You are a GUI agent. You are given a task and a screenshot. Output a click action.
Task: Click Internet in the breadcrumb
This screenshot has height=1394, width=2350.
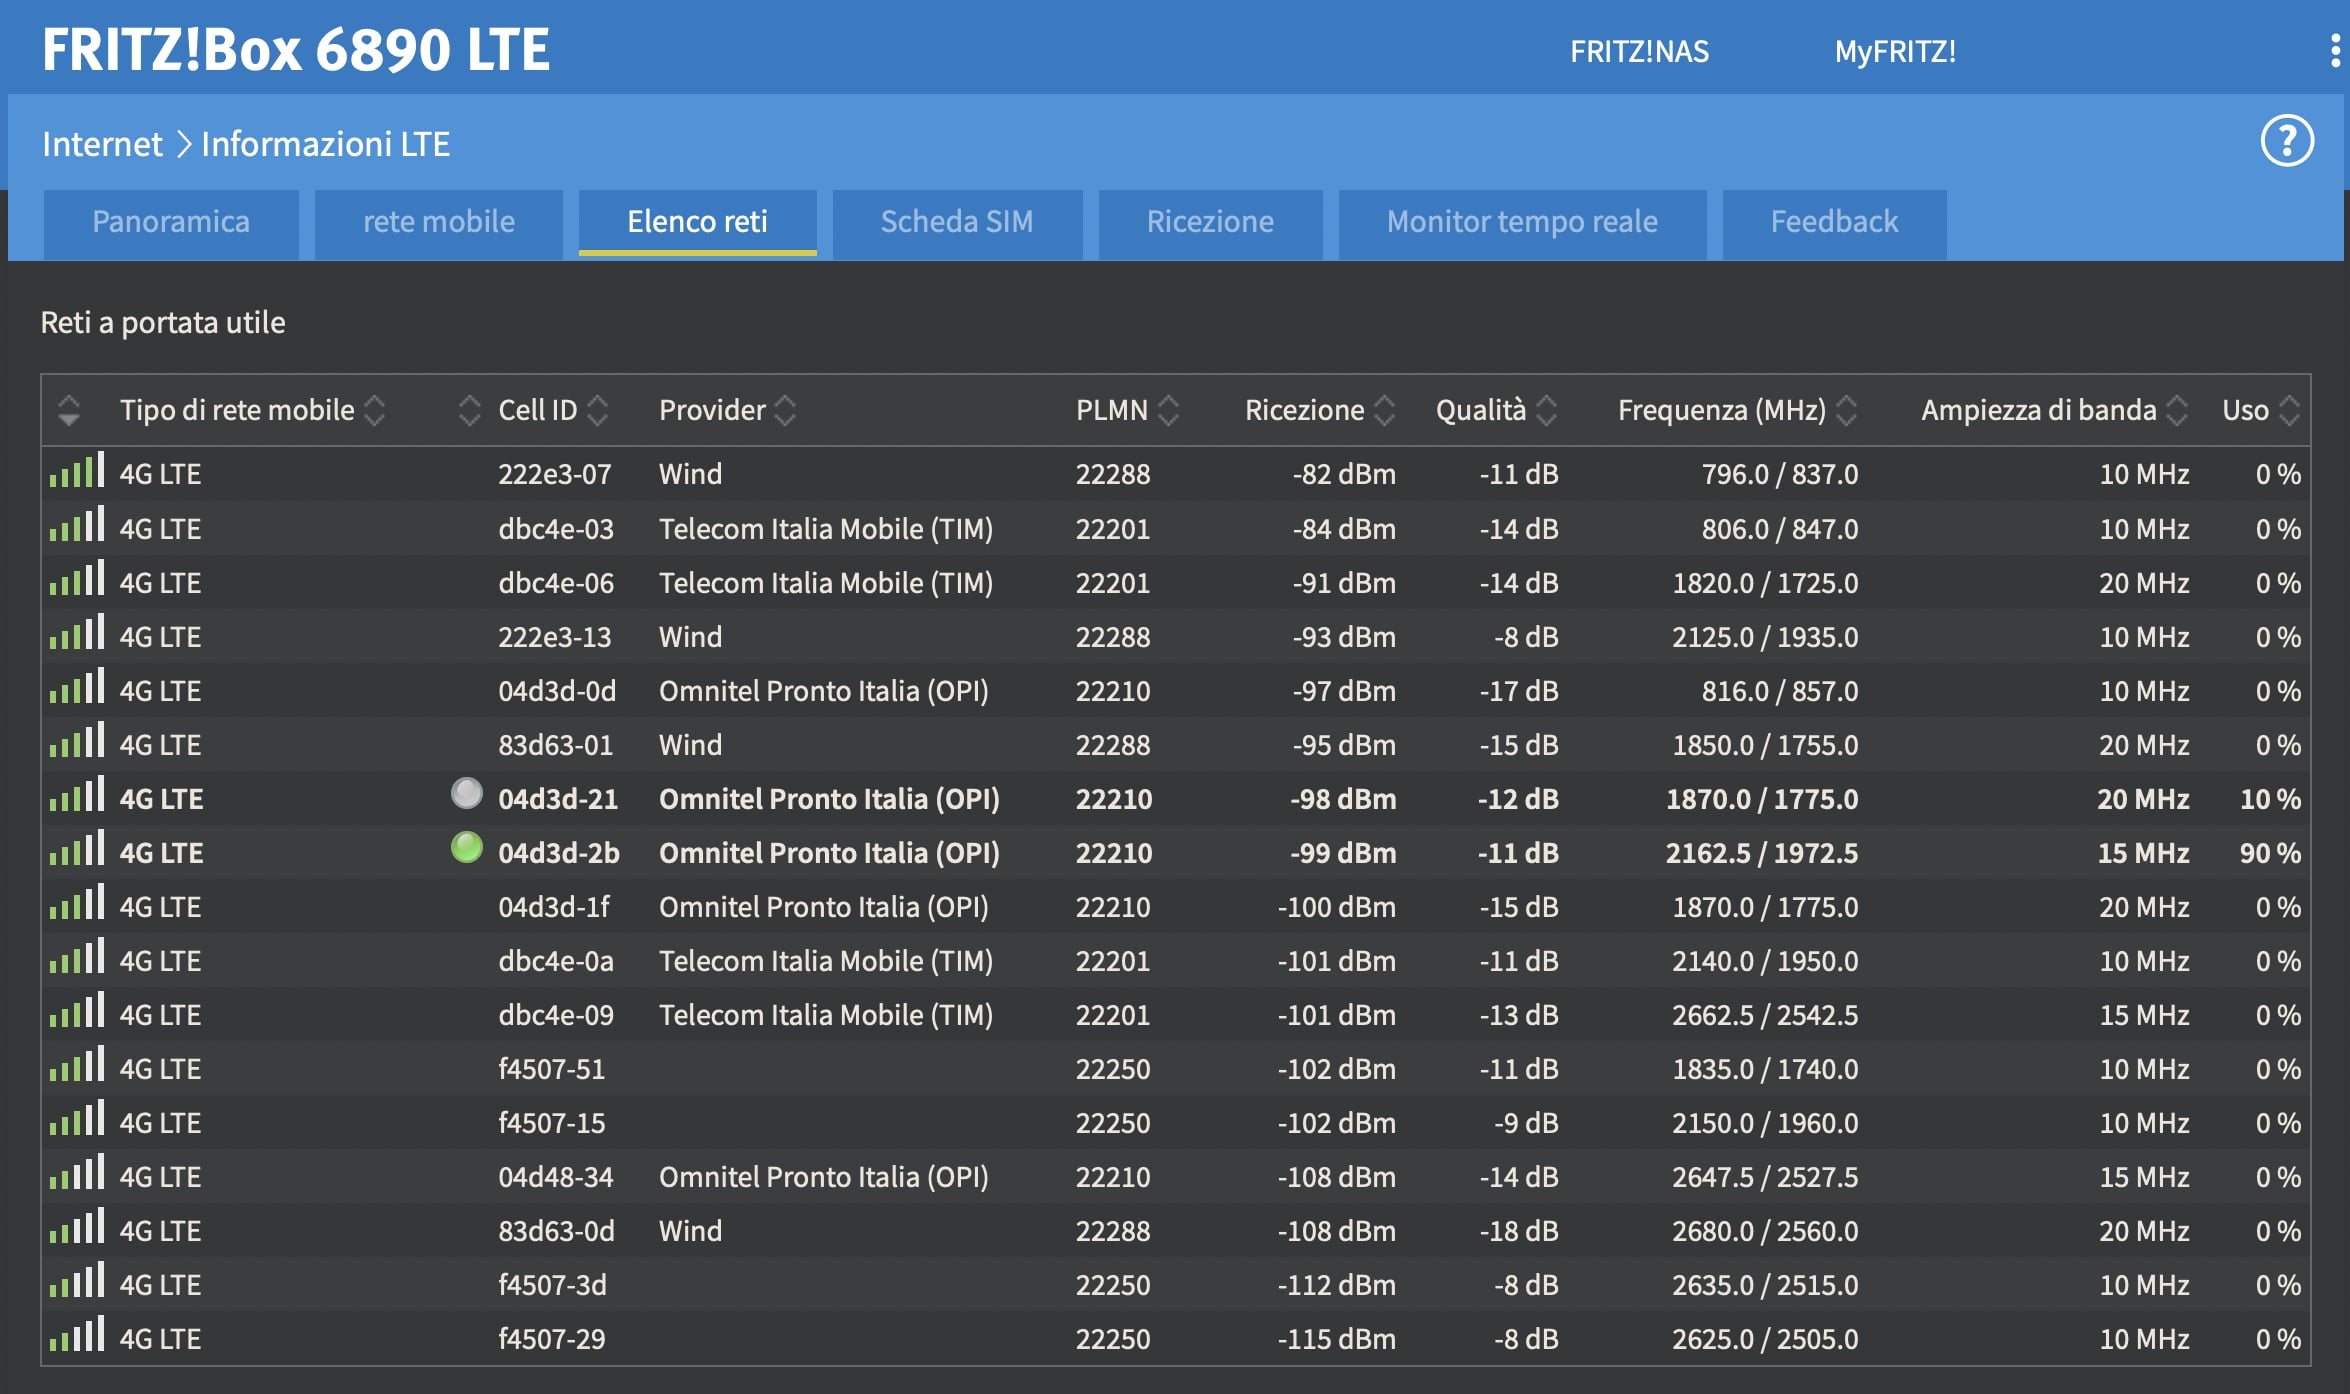[x=102, y=144]
